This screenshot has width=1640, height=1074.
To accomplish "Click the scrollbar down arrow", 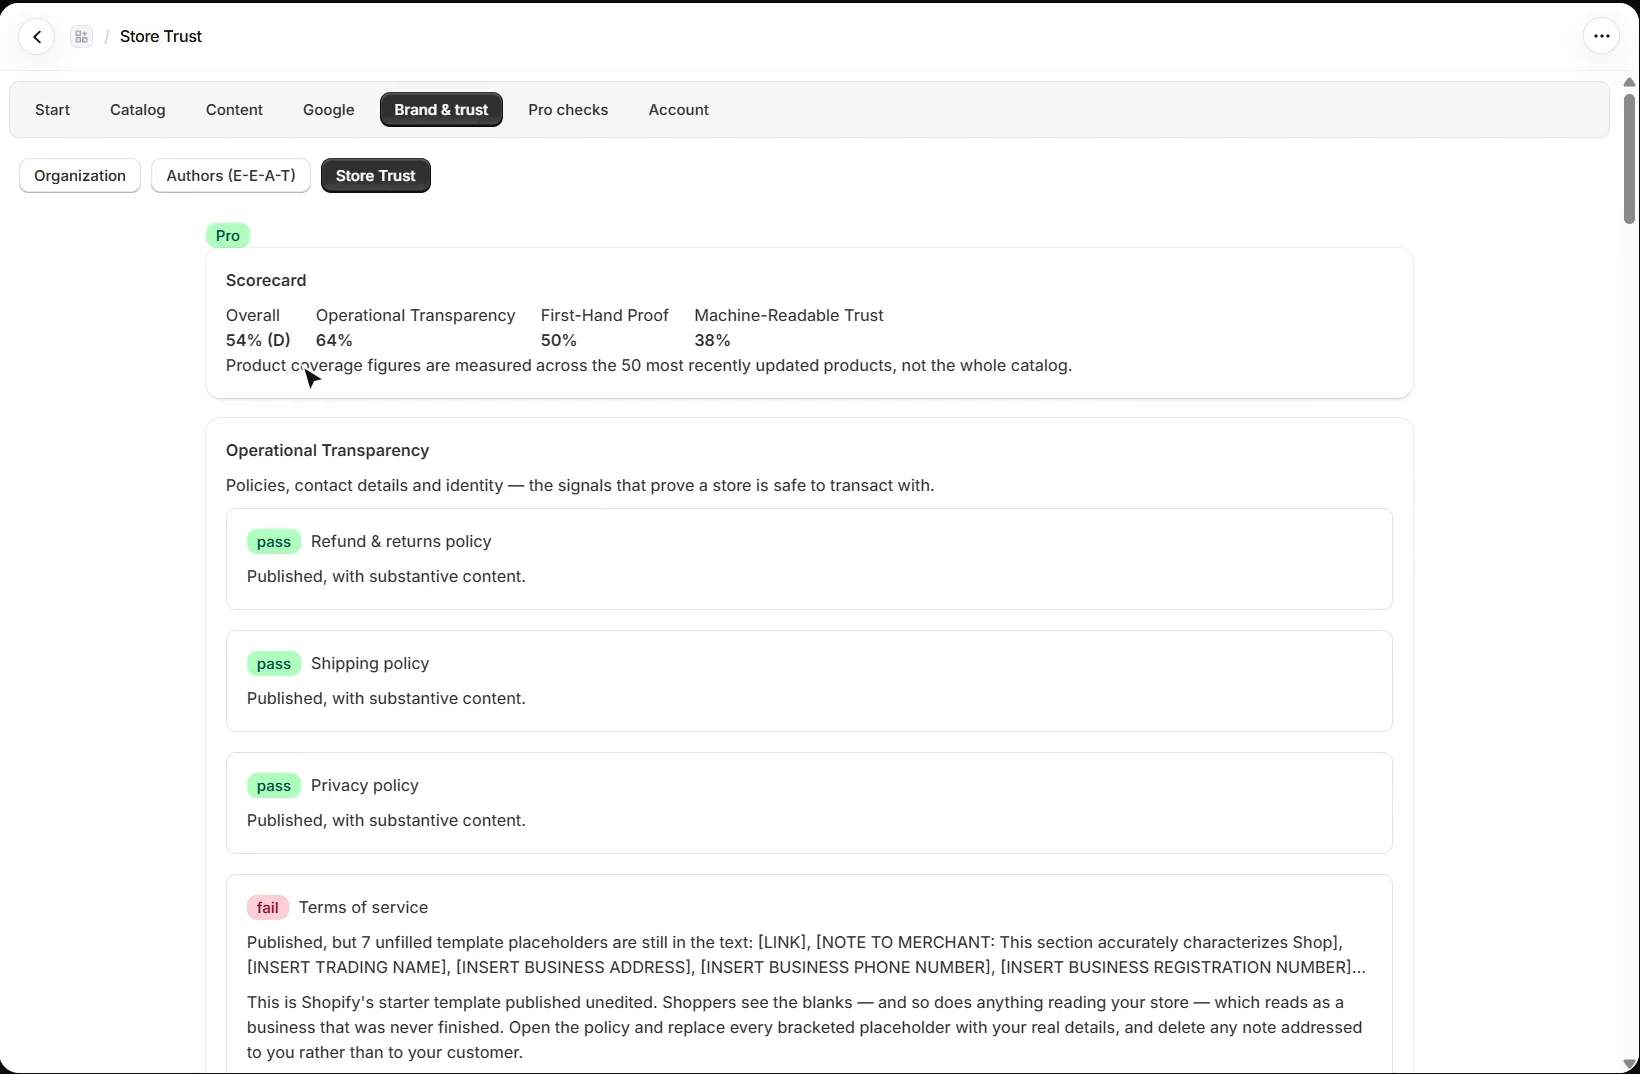I will coord(1629,1064).
